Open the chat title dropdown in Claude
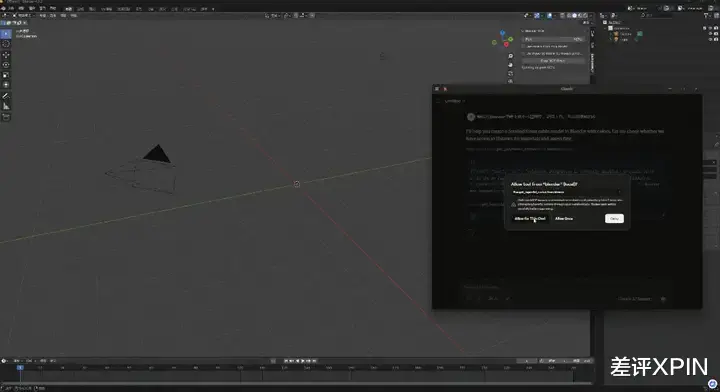 click(x=455, y=101)
